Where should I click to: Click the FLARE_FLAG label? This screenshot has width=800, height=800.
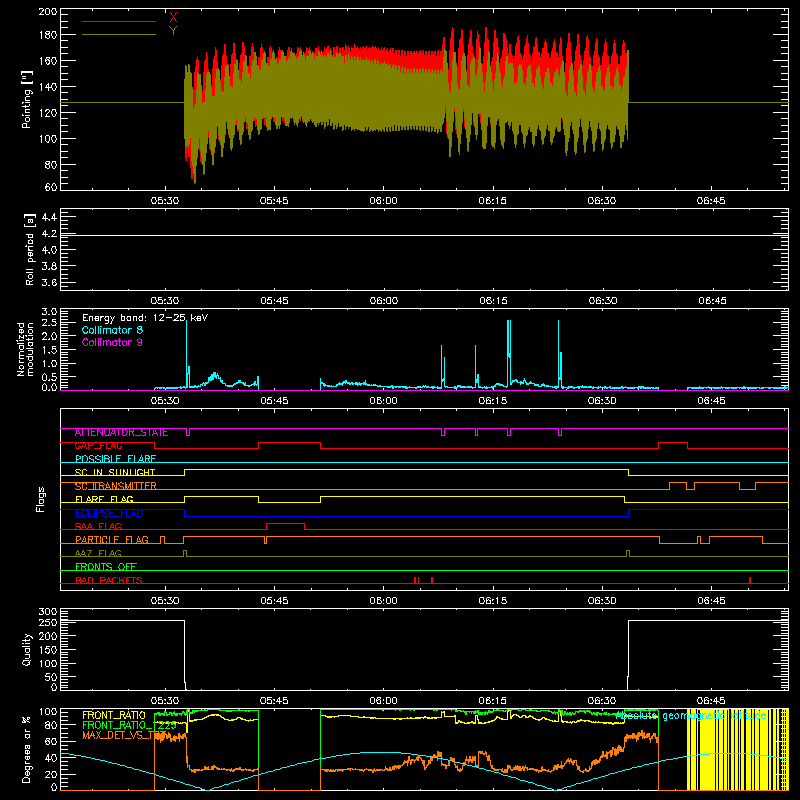pyautogui.click(x=104, y=499)
